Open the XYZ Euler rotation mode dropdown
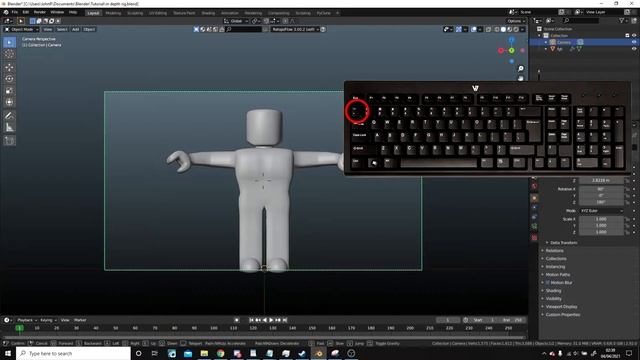 [x=602, y=211]
